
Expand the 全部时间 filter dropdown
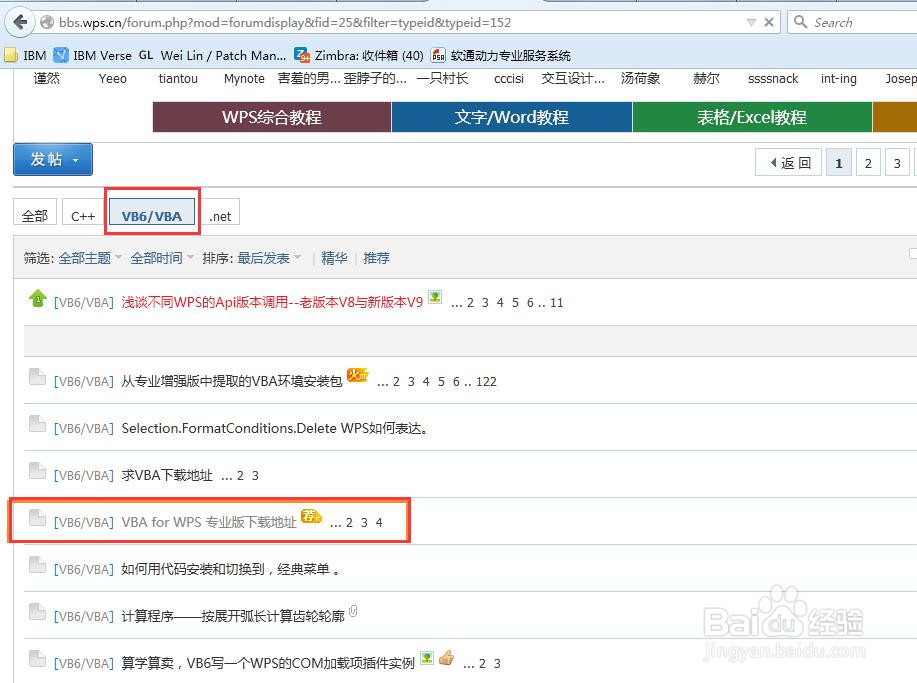click(x=161, y=258)
